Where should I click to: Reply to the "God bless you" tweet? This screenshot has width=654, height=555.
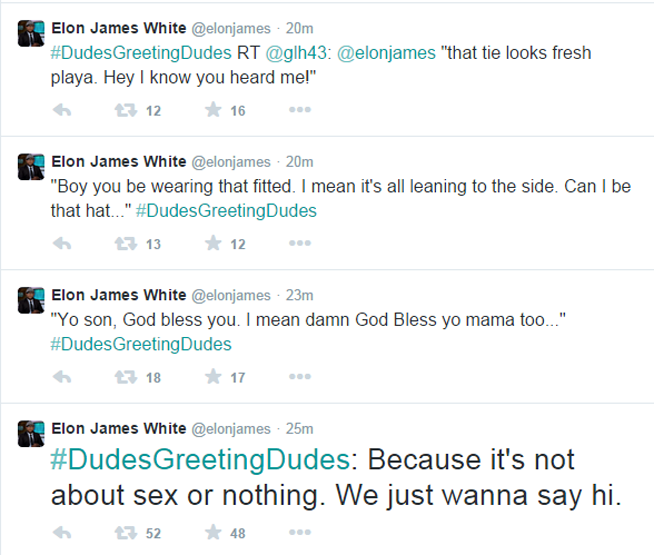coord(61,377)
